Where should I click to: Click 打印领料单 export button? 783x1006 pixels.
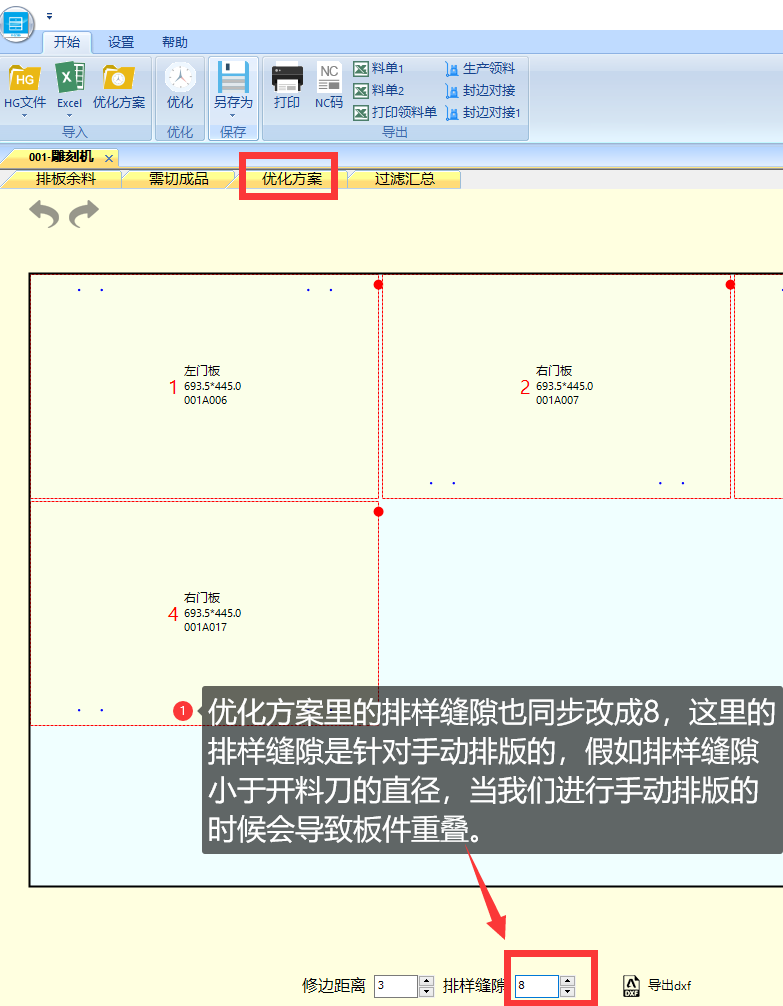tap(395, 112)
